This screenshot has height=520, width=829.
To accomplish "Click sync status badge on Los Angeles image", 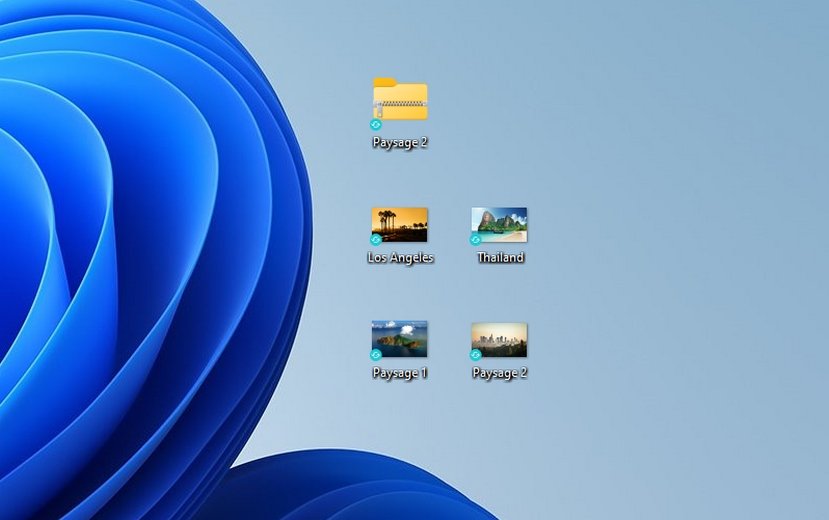I will [x=376, y=240].
